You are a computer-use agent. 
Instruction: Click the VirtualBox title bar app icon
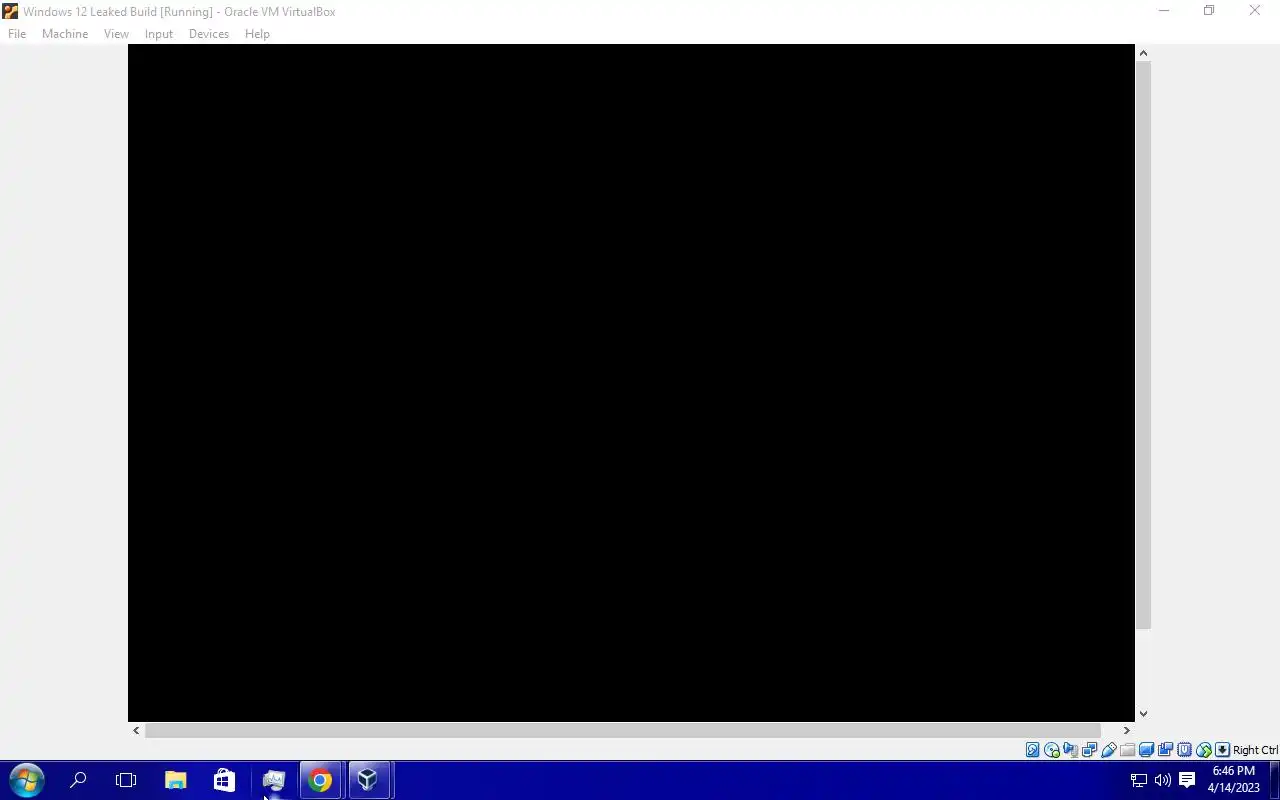pyautogui.click(x=10, y=12)
